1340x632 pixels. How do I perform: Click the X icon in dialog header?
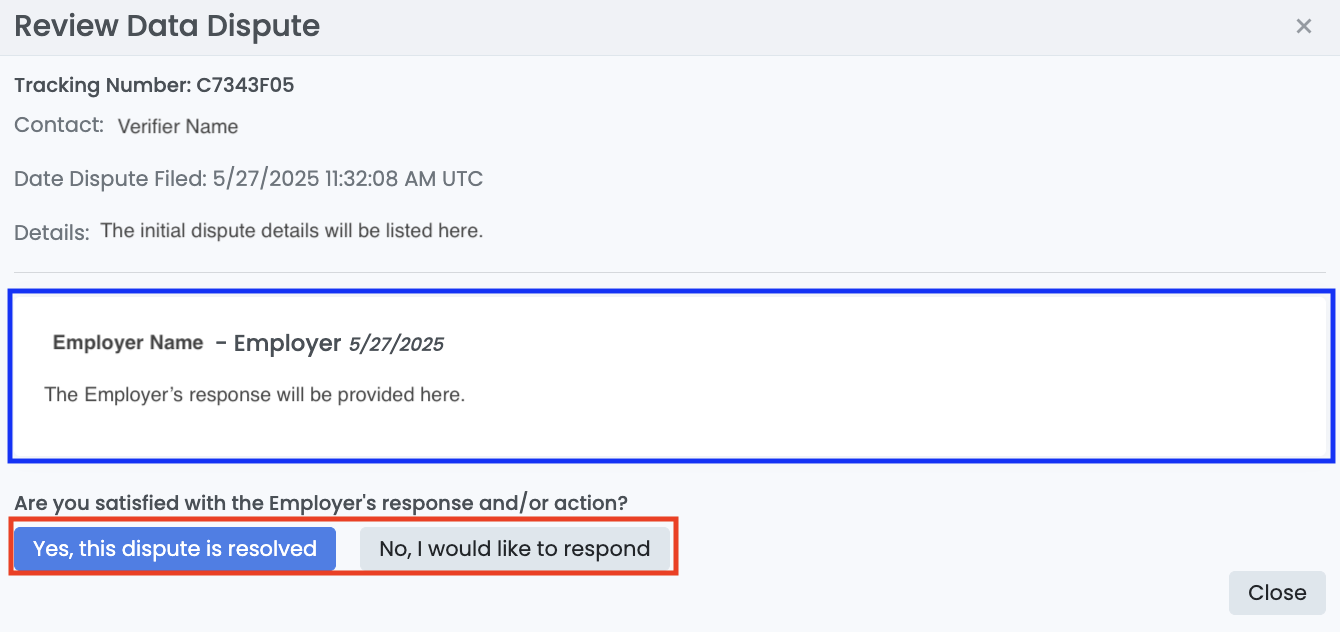point(1303,27)
